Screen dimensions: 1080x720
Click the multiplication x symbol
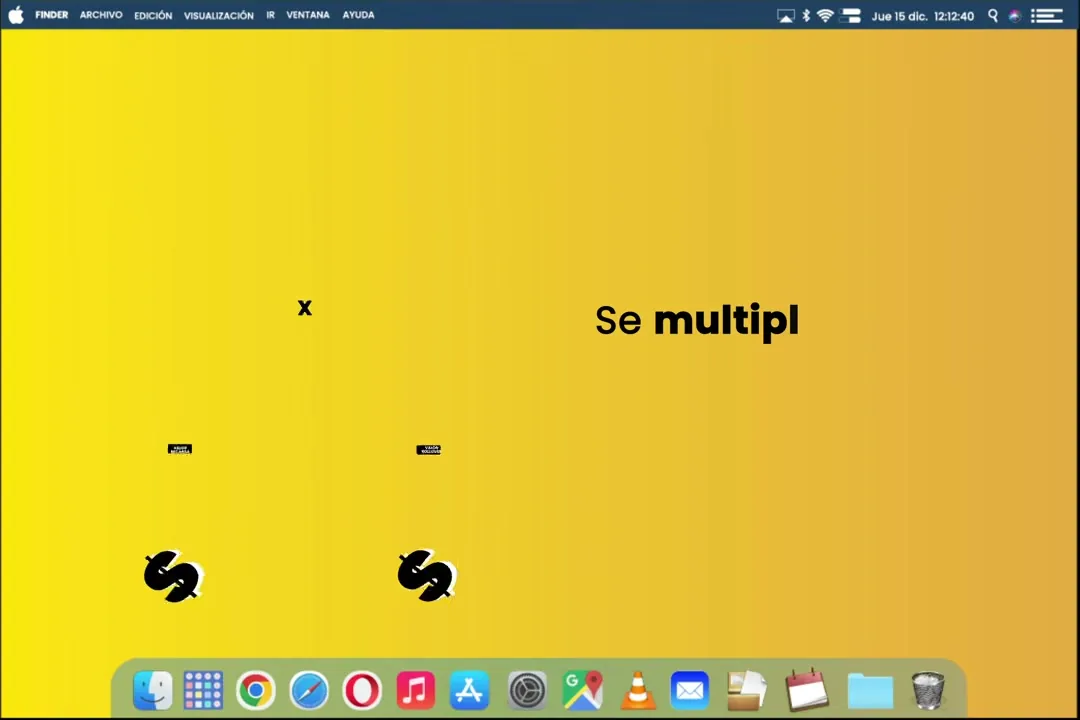(x=304, y=307)
